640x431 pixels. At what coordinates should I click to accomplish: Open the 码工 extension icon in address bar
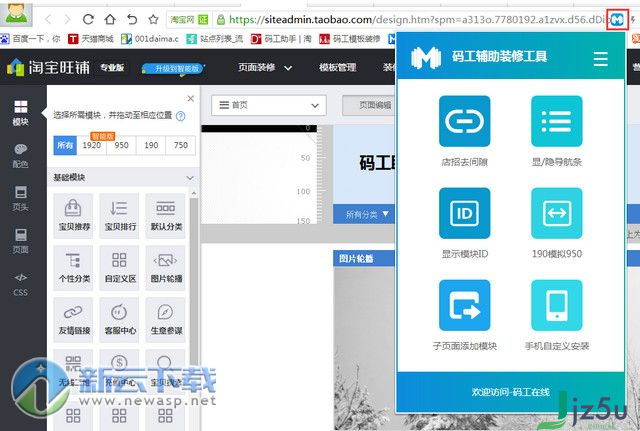coord(617,19)
